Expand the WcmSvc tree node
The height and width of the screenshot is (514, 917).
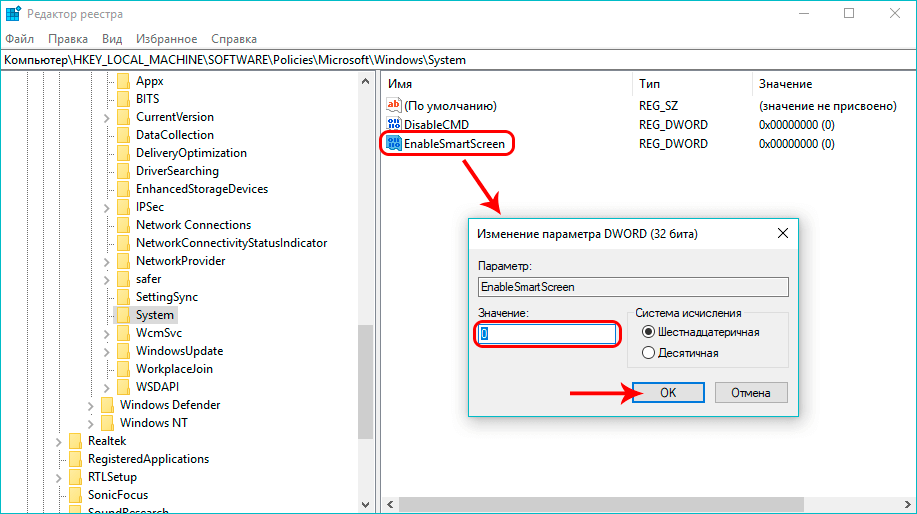pos(106,334)
